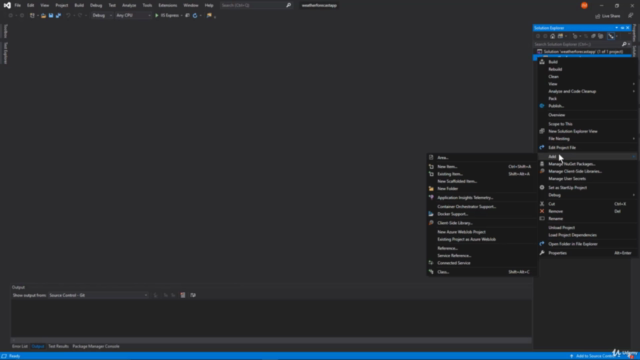Select Area... in Add submenu

click(481, 158)
